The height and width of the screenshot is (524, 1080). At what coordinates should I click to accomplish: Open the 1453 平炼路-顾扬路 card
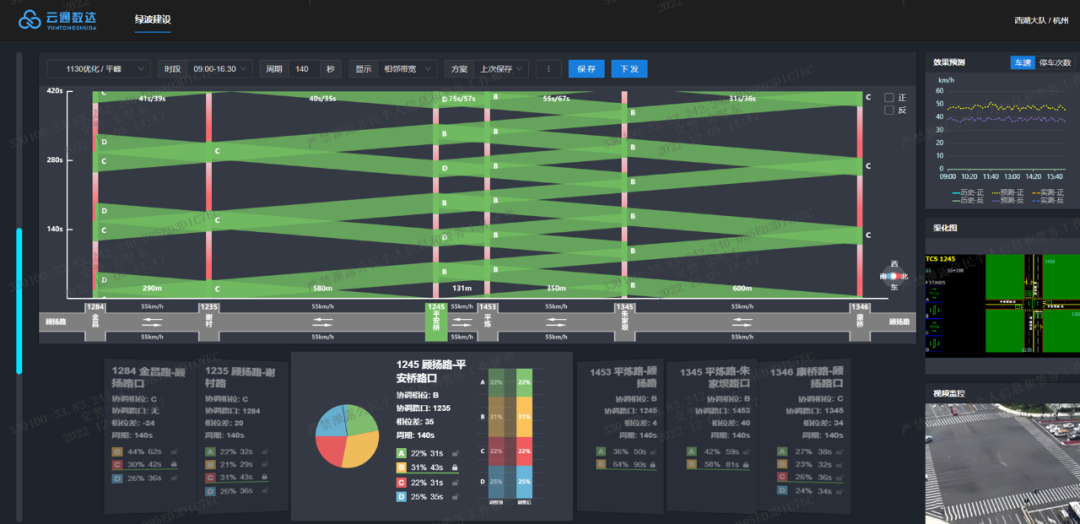click(x=620, y=435)
